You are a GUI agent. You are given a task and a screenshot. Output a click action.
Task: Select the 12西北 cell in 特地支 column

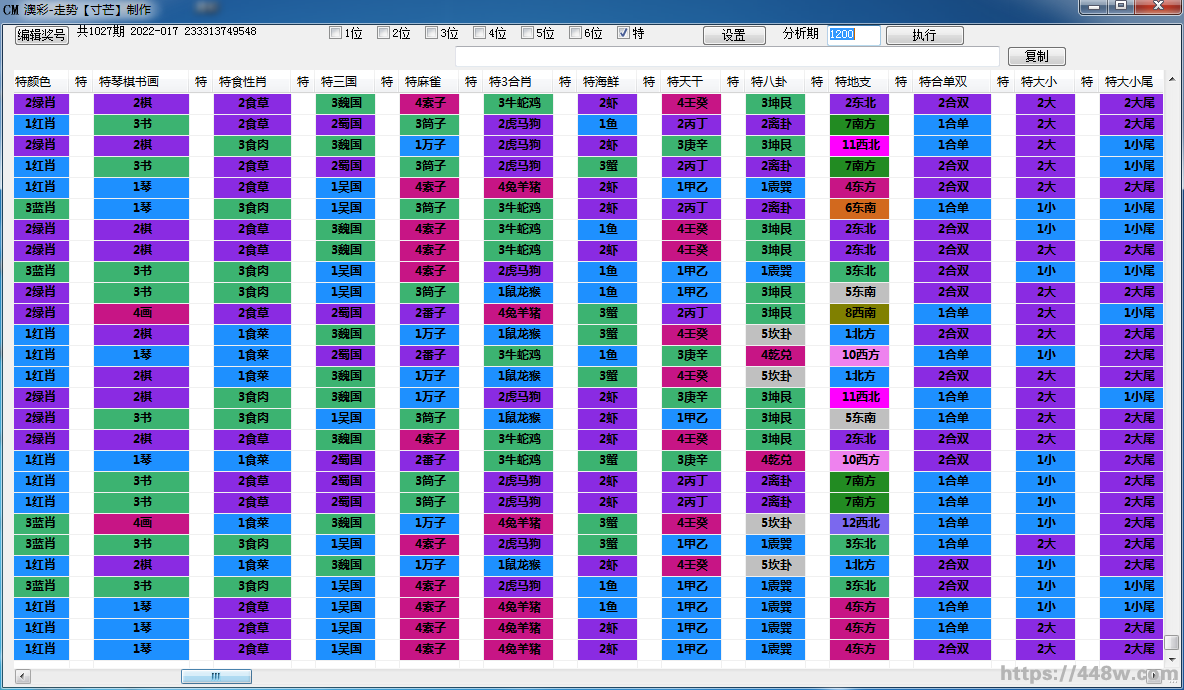click(859, 523)
